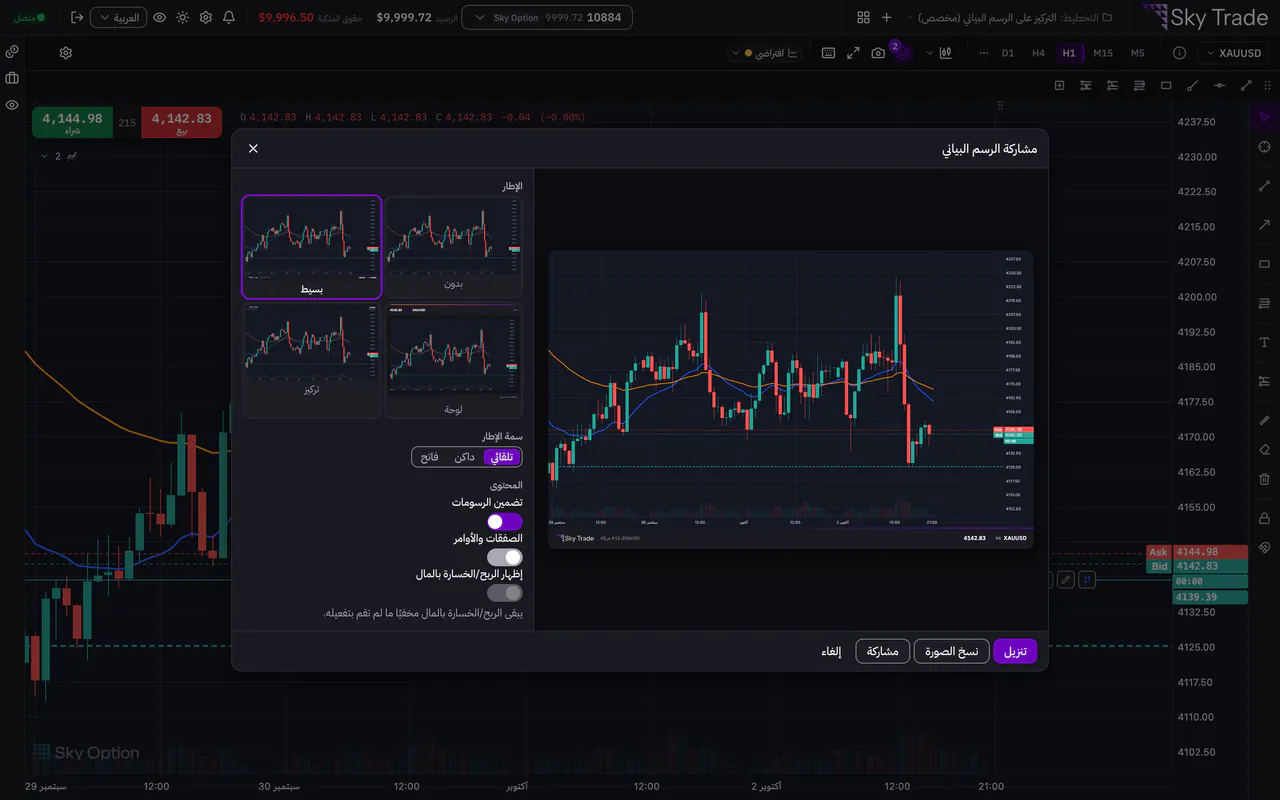Open settings gear in top header
Image resolution: width=1280 pixels, height=800 pixels.
pos(206,17)
